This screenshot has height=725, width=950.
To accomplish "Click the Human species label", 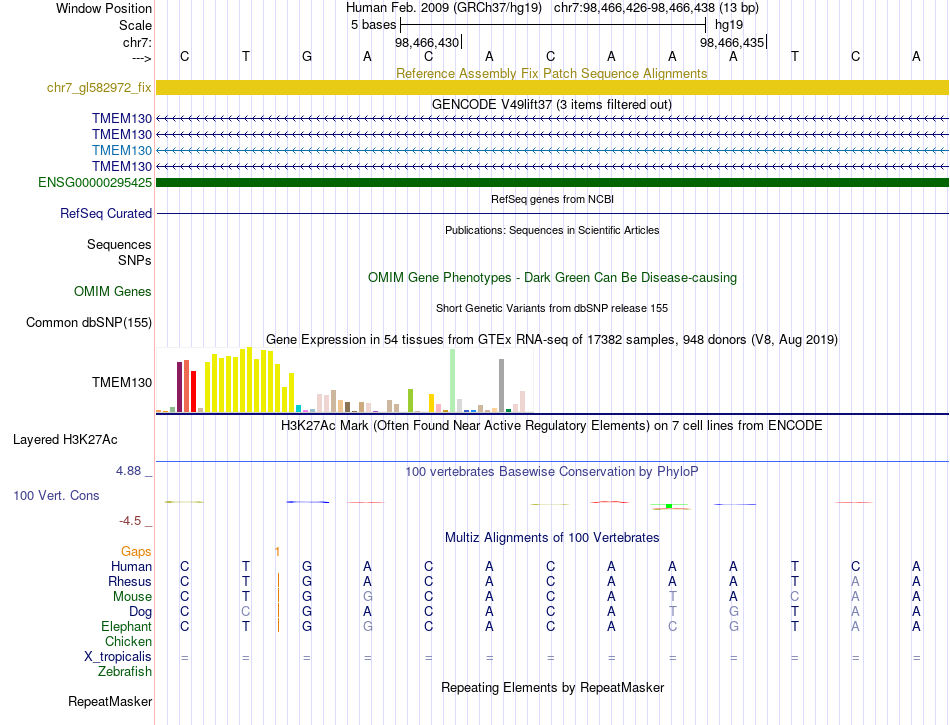I will pos(131,566).
